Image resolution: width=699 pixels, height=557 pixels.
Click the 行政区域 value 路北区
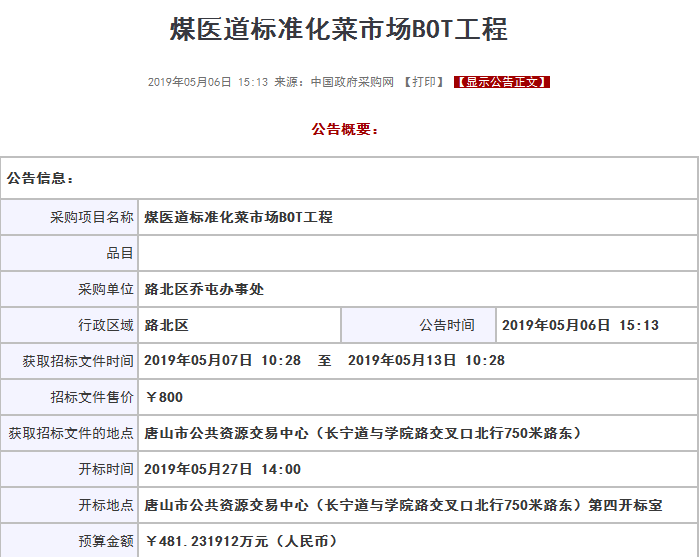tap(166, 325)
